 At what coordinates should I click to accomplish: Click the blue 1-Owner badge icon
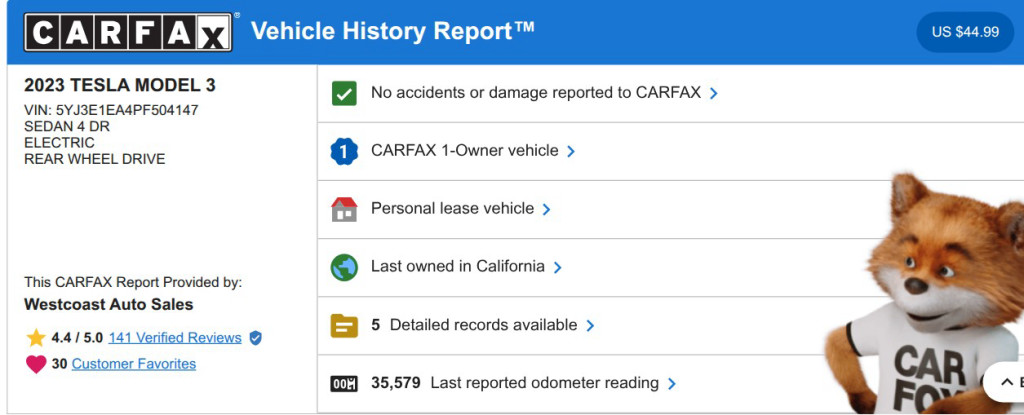tap(344, 151)
